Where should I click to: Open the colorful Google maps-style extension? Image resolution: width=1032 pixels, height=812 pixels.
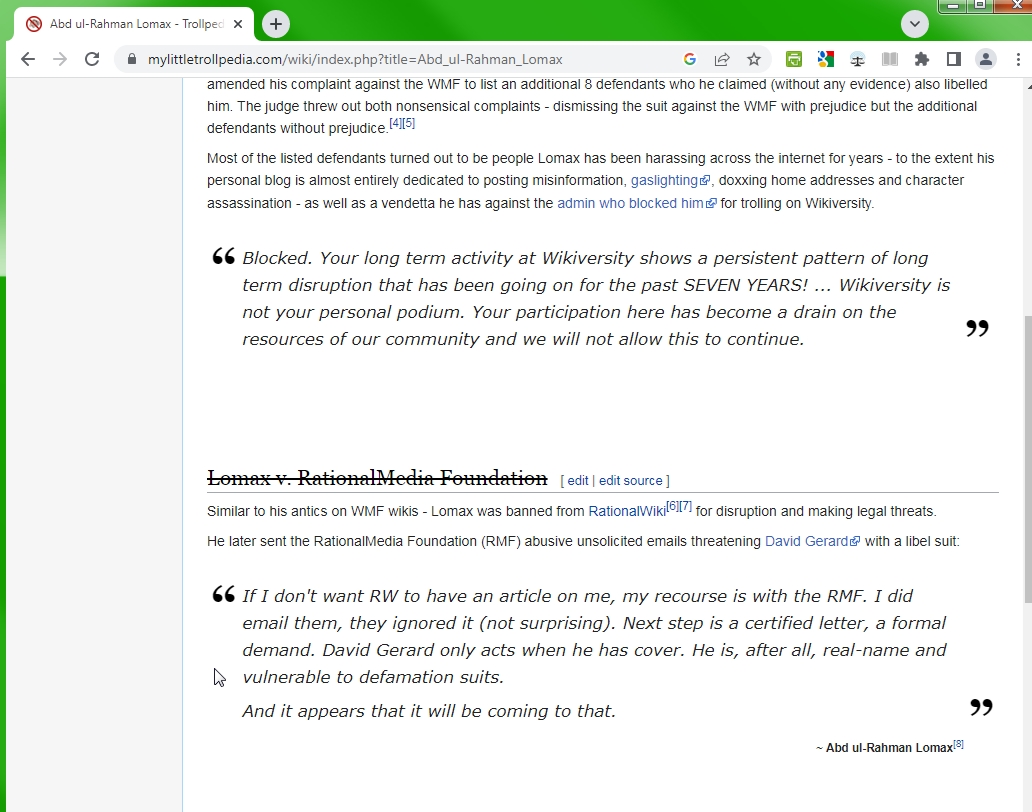click(x=825, y=59)
